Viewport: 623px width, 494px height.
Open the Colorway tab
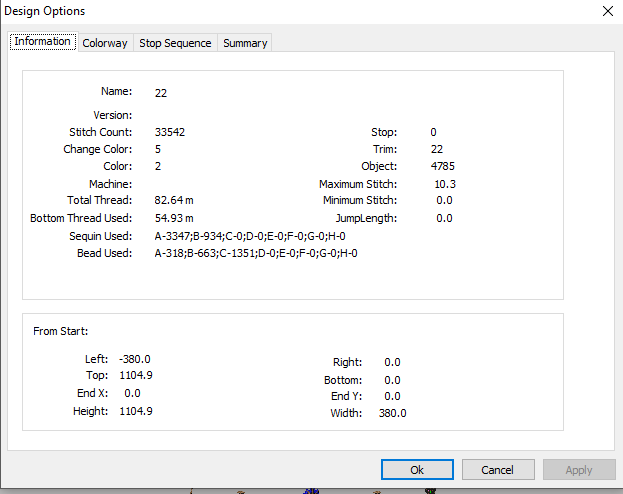[105, 43]
